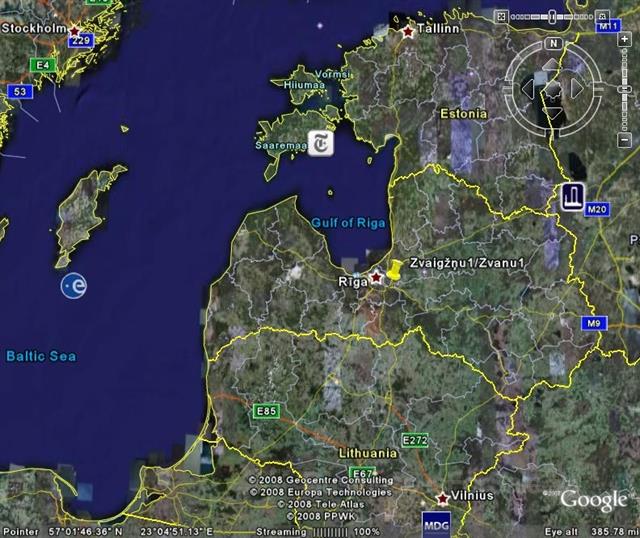Click the Riga capital star marker
The width and height of the screenshot is (640, 538).
tap(376, 277)
